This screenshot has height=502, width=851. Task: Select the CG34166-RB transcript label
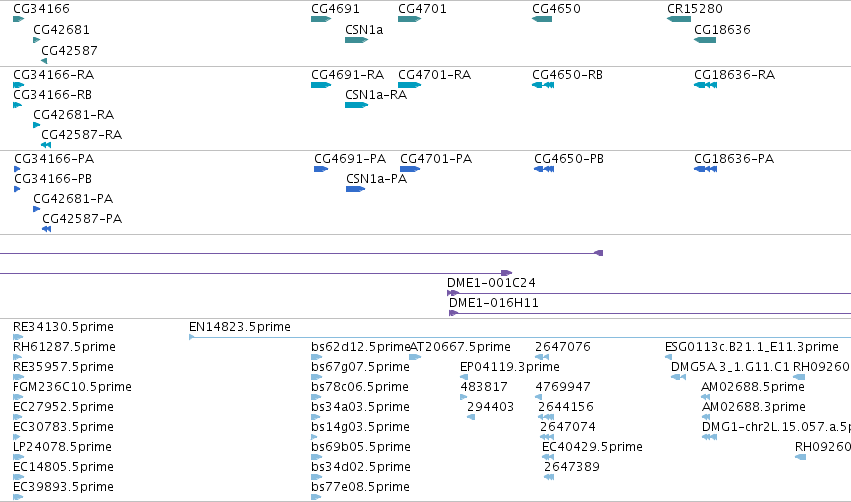pos(53,95)
